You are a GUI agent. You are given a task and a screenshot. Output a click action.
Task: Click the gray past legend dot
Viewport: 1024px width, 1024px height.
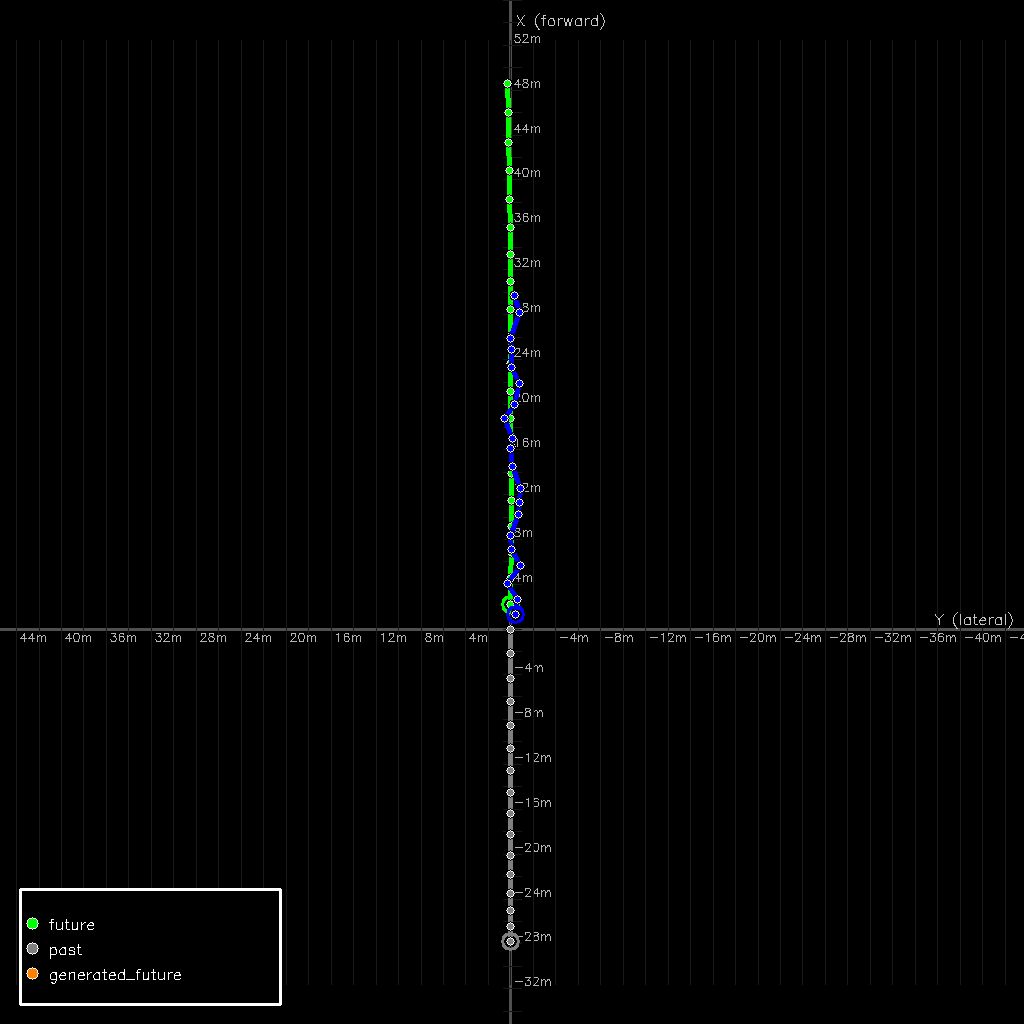point(33,949)
